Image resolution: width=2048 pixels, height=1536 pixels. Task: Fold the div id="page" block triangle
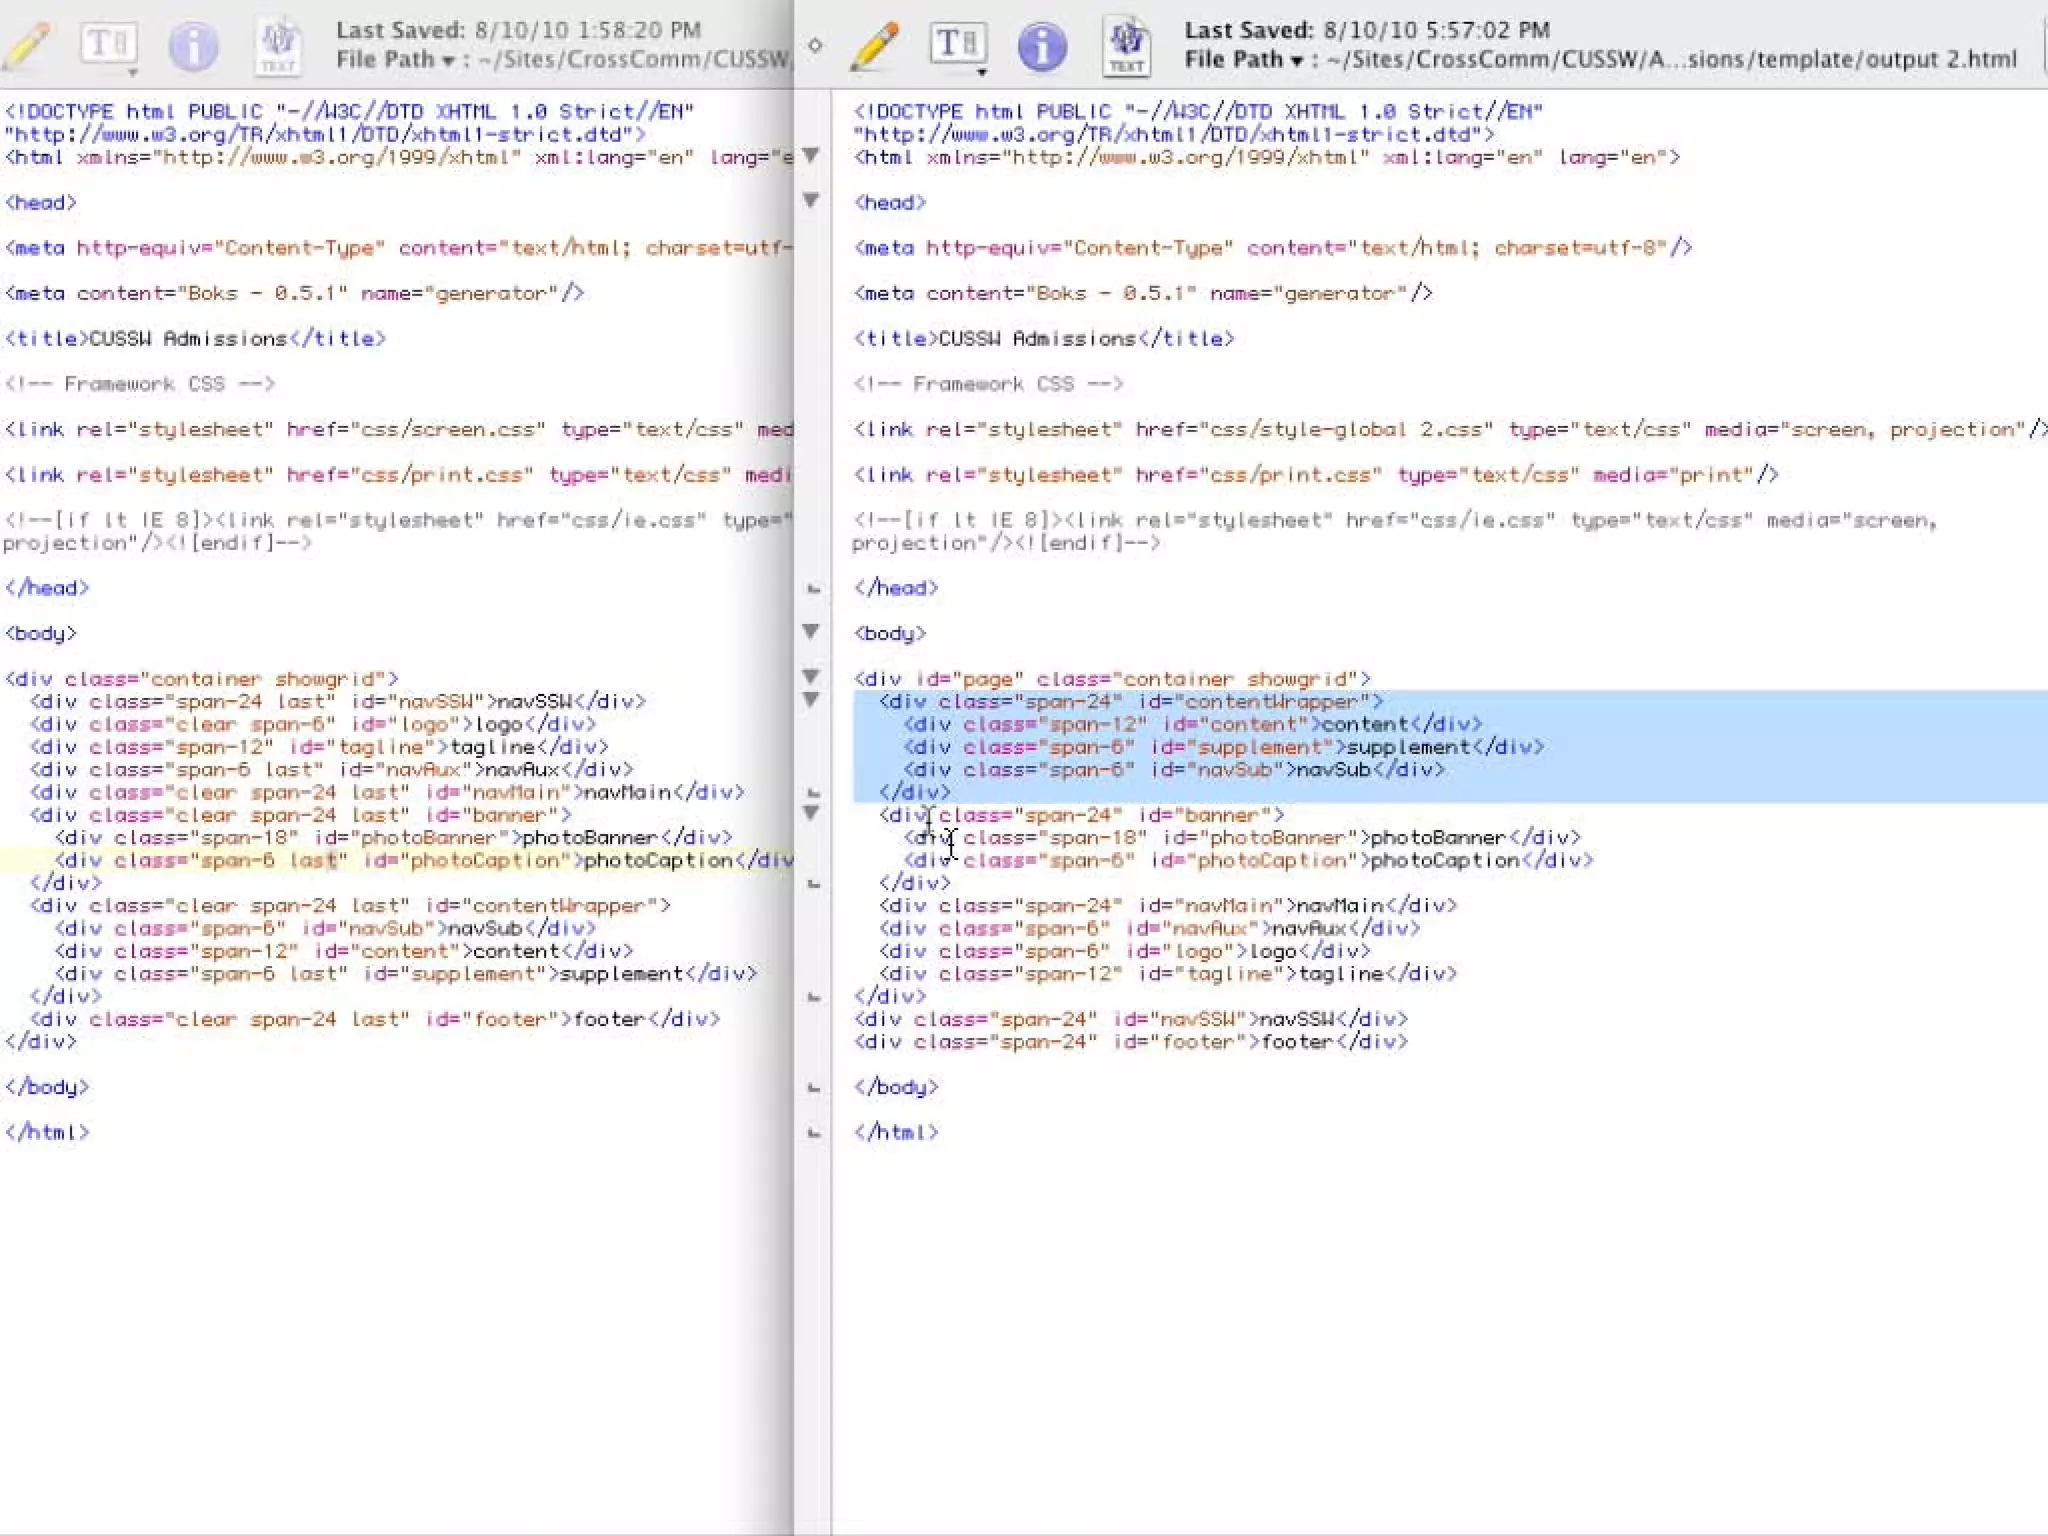coord(811,676)
